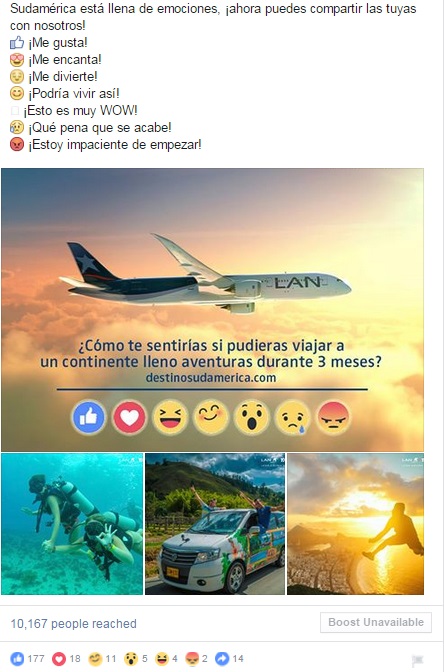Open the sunset jumping silhouette thumbnail
Screen dimensions: 444x672
tap(355, 524)
